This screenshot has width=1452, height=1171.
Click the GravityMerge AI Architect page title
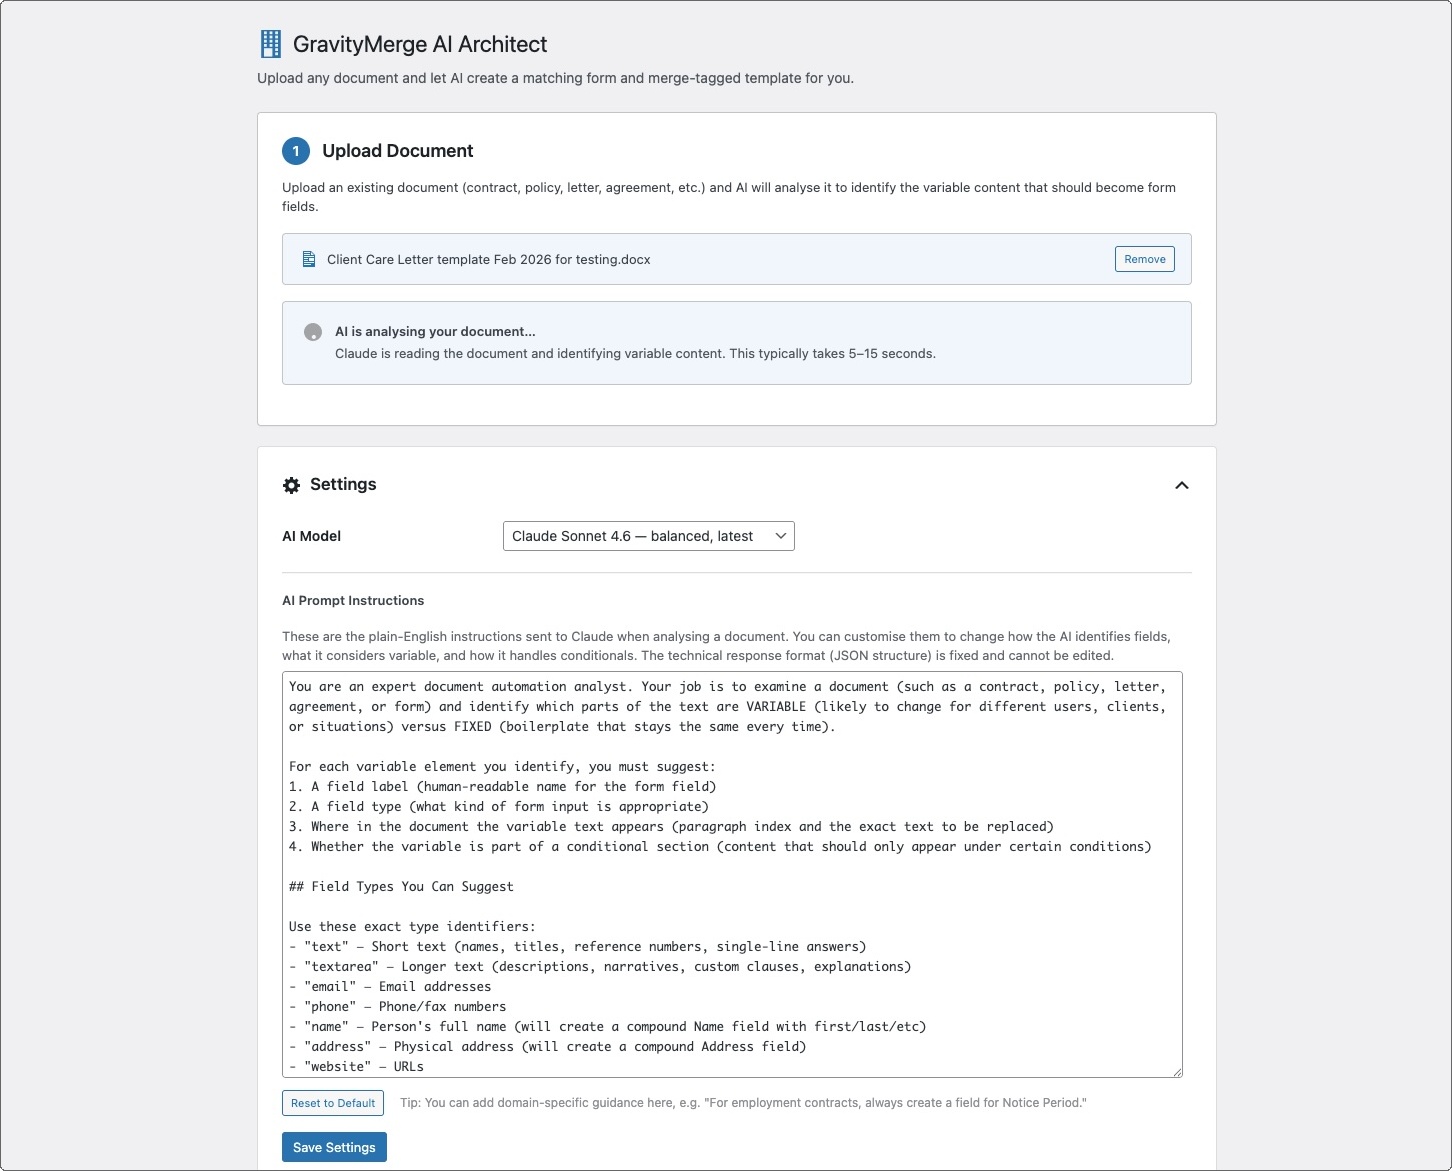(420, 44)
